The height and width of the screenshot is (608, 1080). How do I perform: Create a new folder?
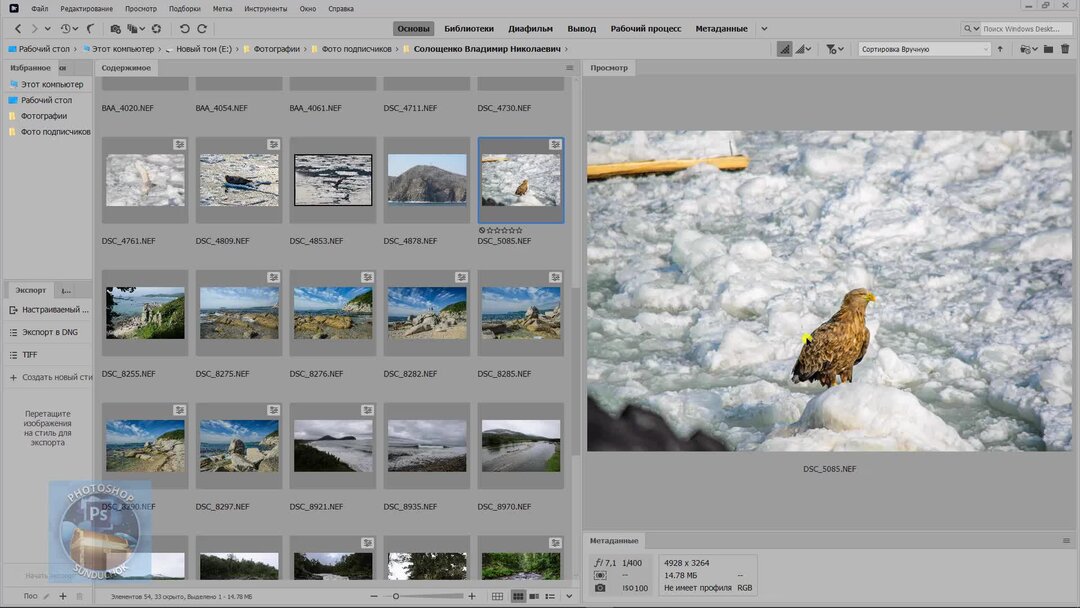pos(1048,49)
